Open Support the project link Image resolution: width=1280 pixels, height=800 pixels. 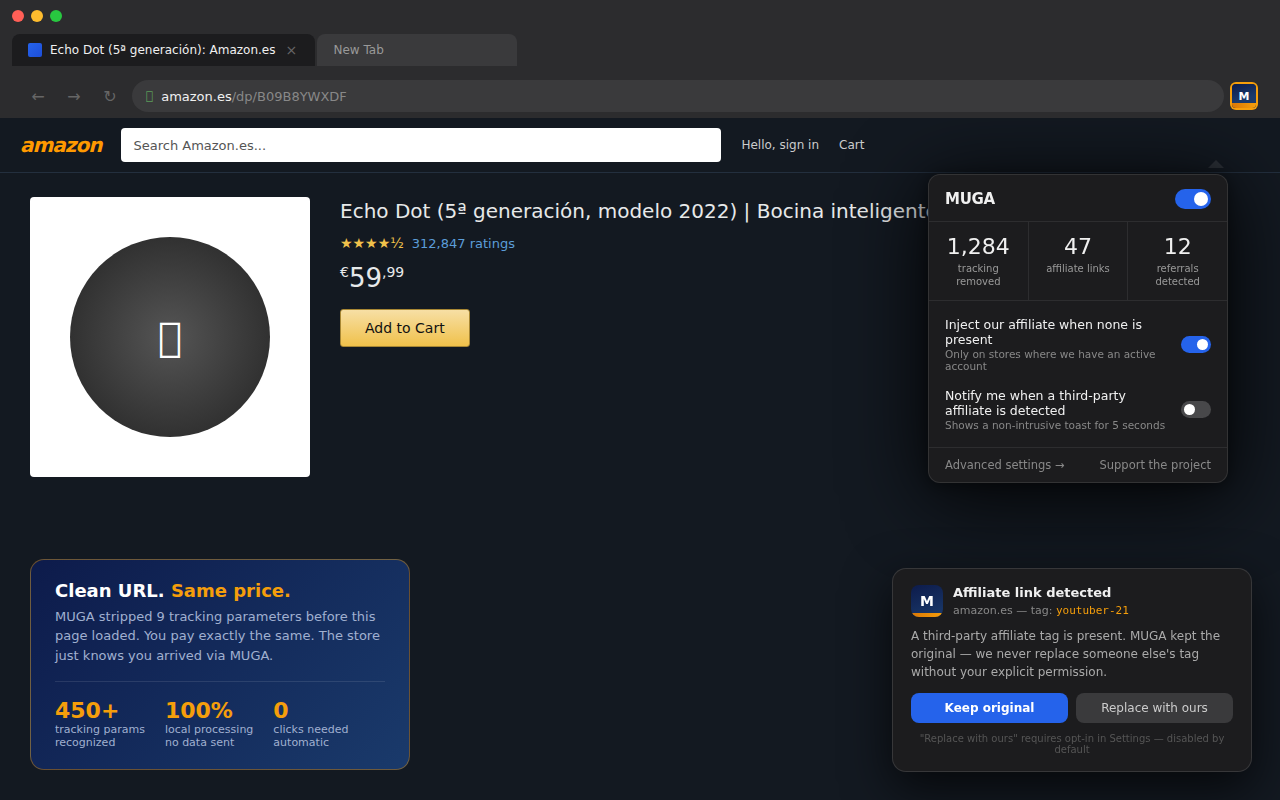(1155, 465)
